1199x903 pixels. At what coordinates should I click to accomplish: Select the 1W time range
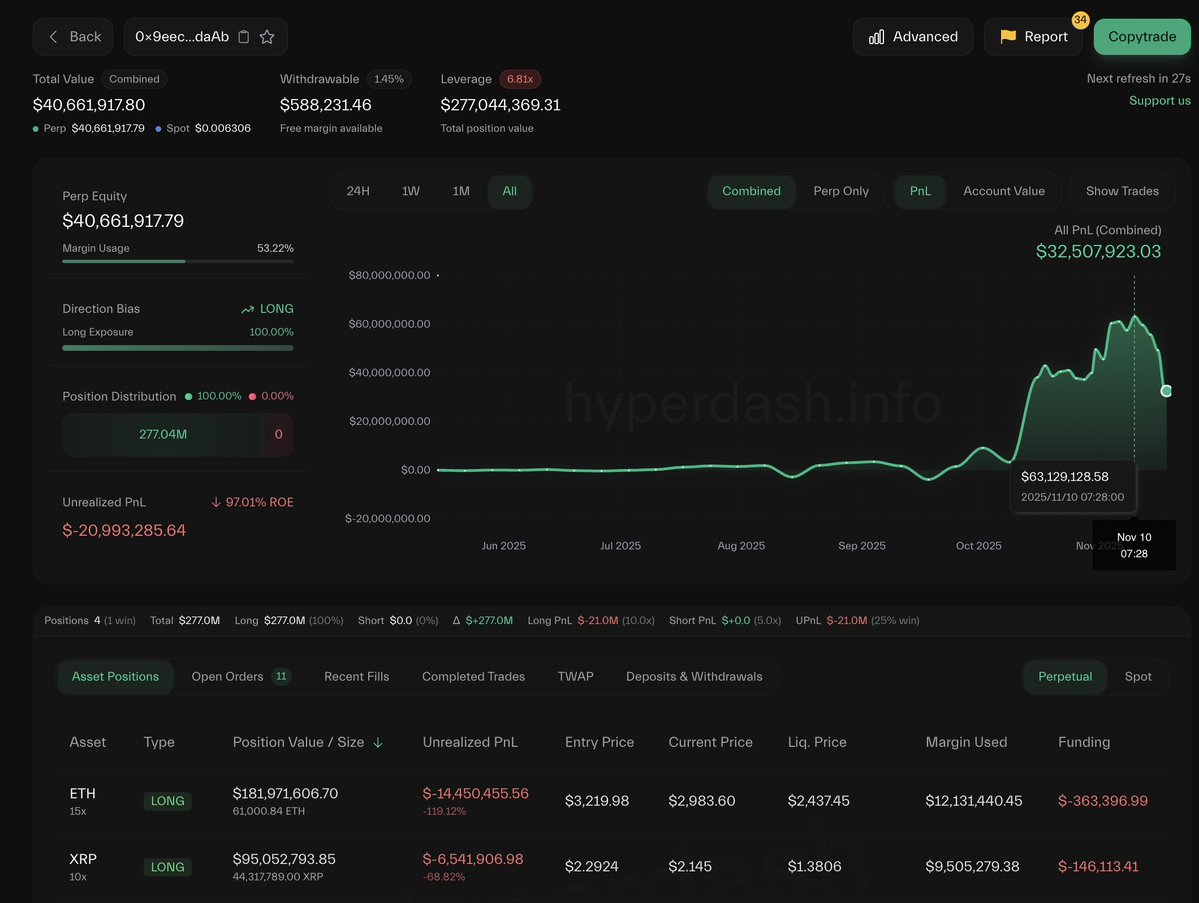point(410,191)
